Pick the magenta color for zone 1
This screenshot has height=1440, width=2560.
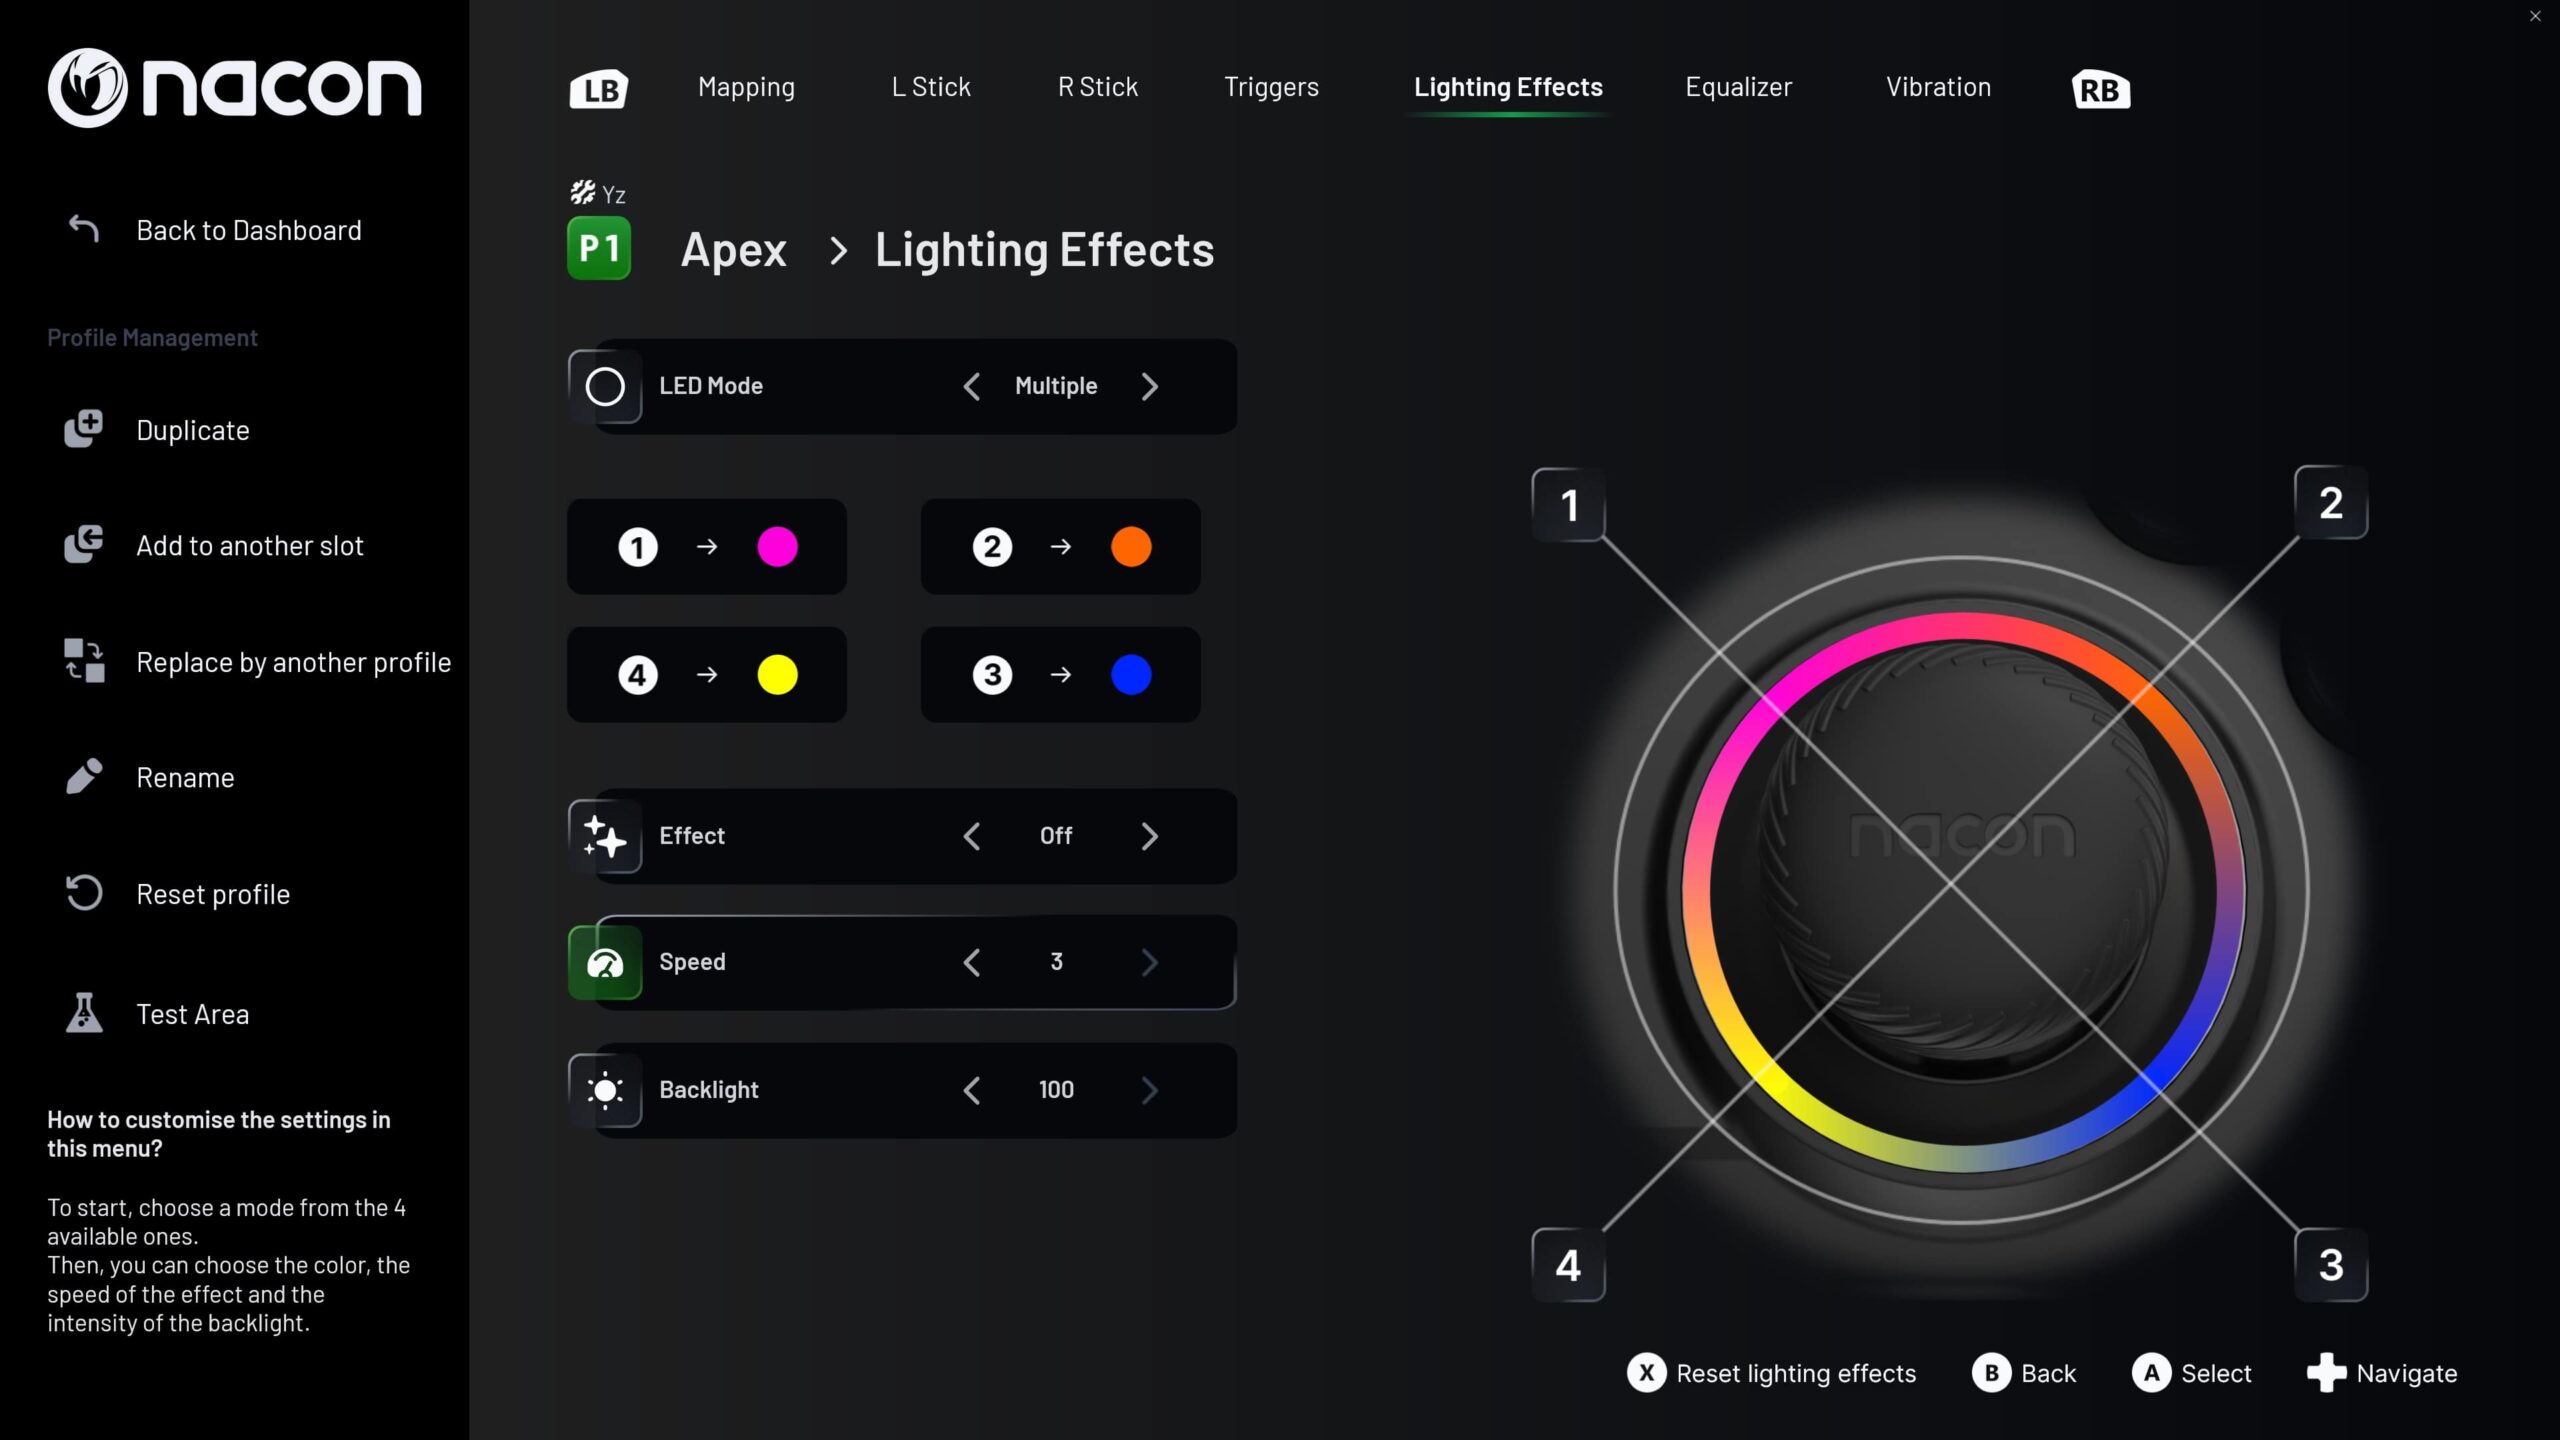pos(777,547)
